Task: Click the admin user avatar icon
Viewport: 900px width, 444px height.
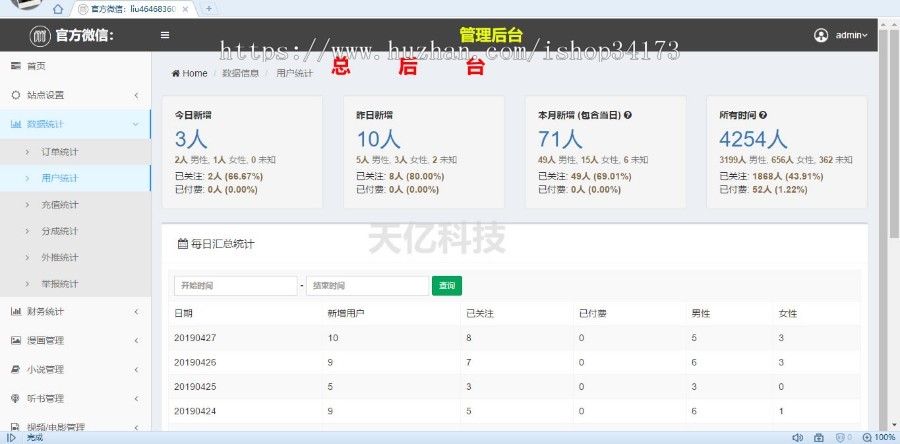Action: pos(821,35)
